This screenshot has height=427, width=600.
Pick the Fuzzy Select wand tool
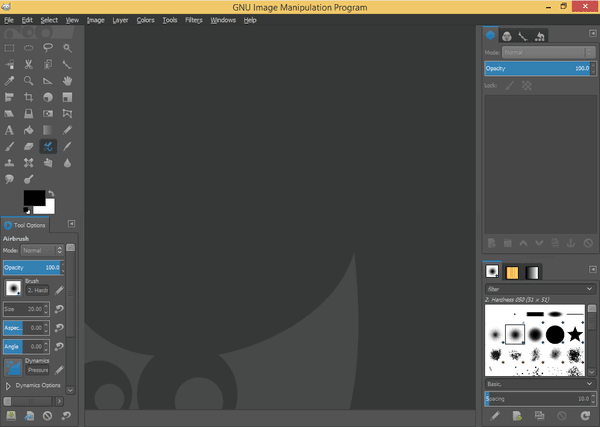(67, 48)
